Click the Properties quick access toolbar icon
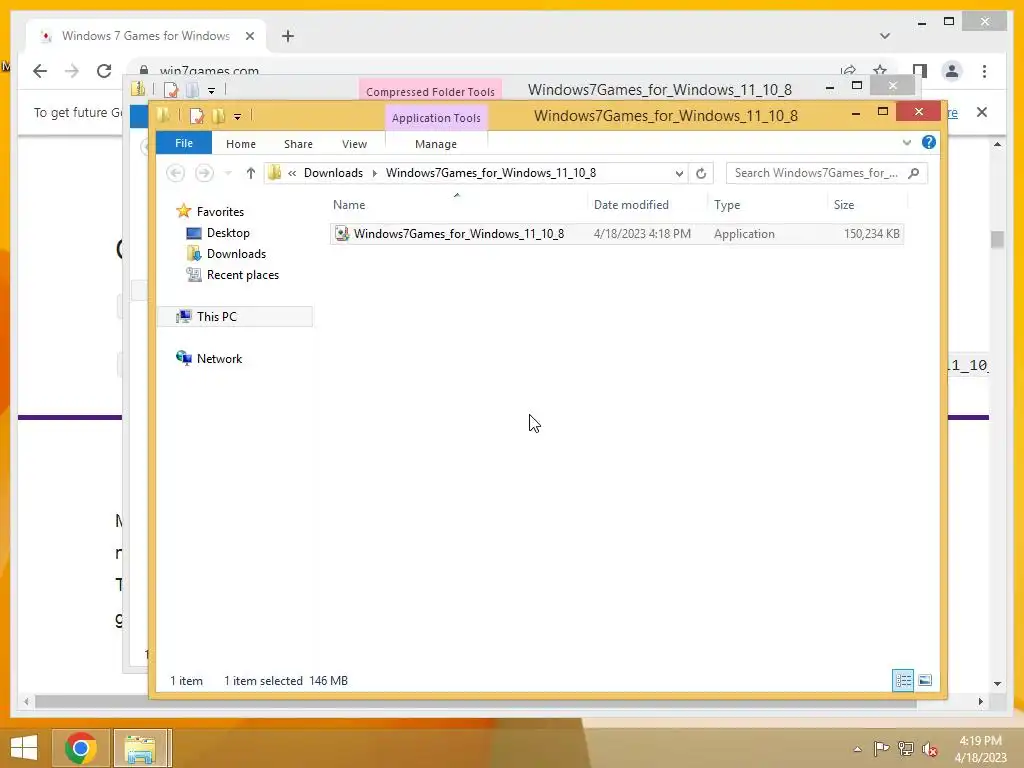Screen dimensions: 1024x768 [196, 116]
